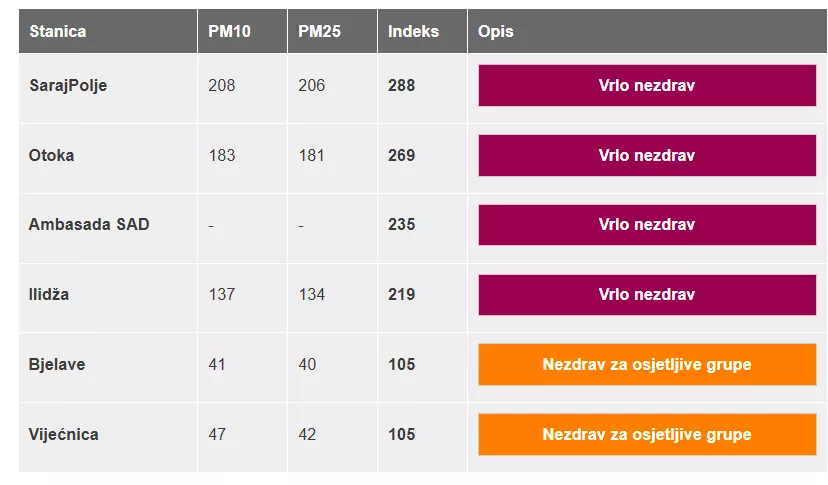Click Bjelave's orange Nezdrav za osjetljive grupe badge

[x=647, y=365]
